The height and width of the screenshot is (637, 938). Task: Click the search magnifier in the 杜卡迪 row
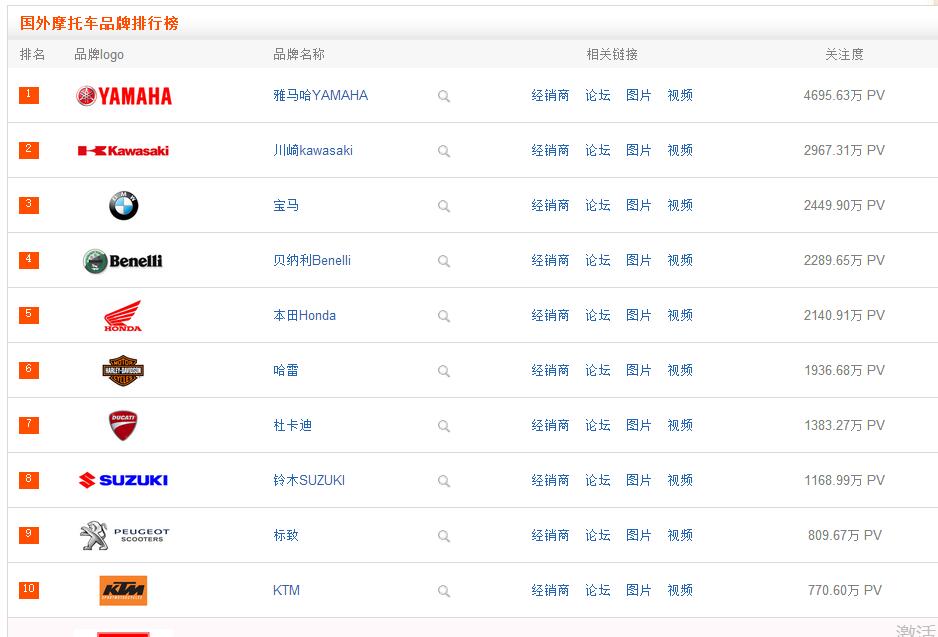[443, 426]
